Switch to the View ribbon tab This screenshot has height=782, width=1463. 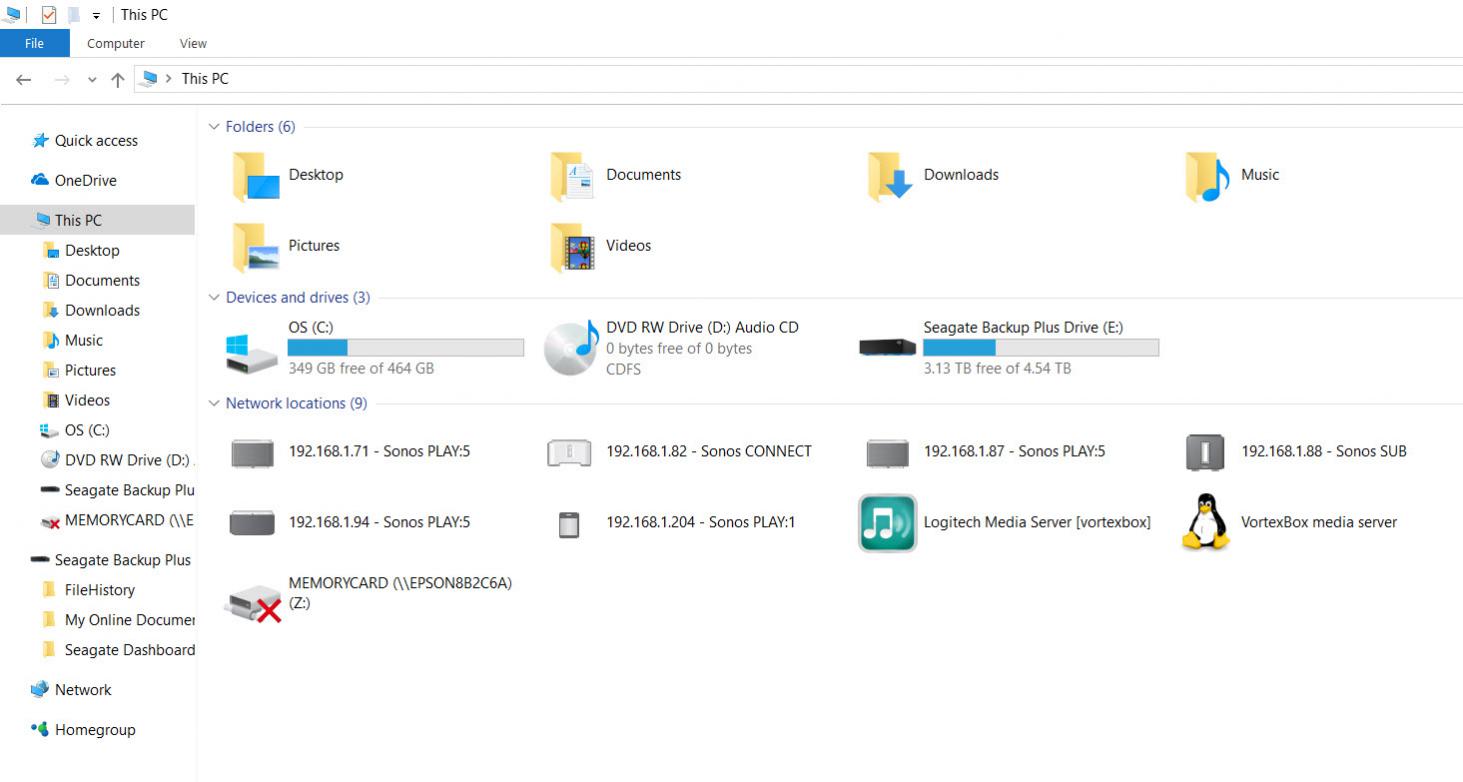click(193, 43)
